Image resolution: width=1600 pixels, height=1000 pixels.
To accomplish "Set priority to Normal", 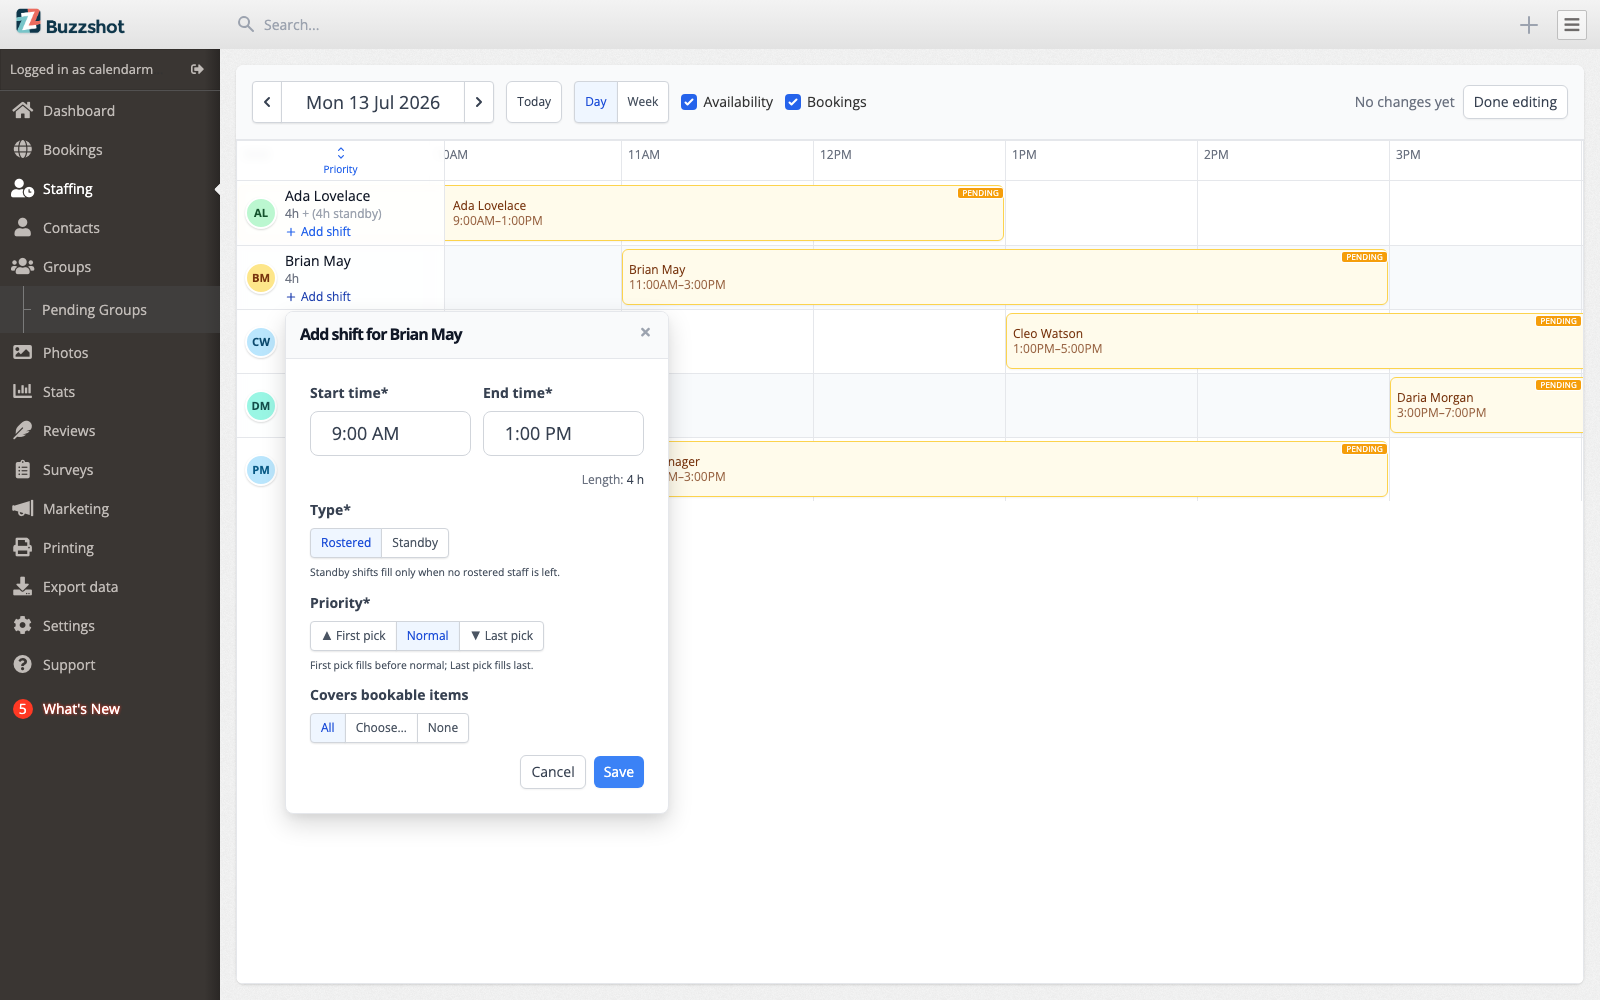I will click(x=428, y=636).
